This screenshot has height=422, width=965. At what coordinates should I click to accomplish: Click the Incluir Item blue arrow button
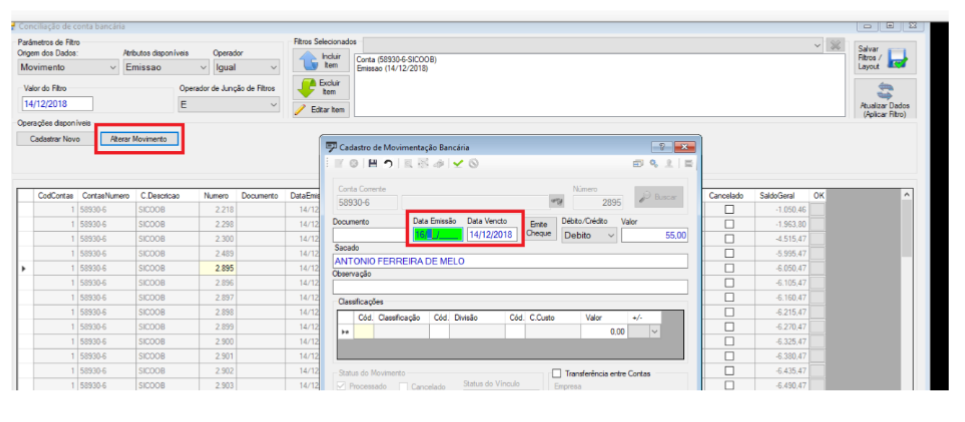(321, 60)
